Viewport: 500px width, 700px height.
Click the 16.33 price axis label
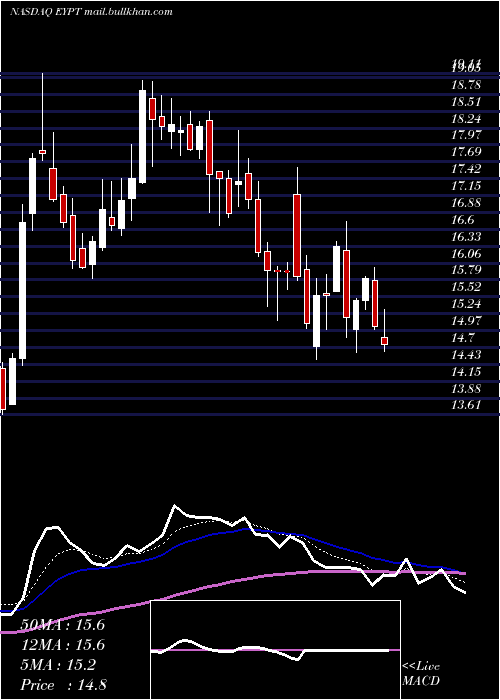click(x=466, y=236)
